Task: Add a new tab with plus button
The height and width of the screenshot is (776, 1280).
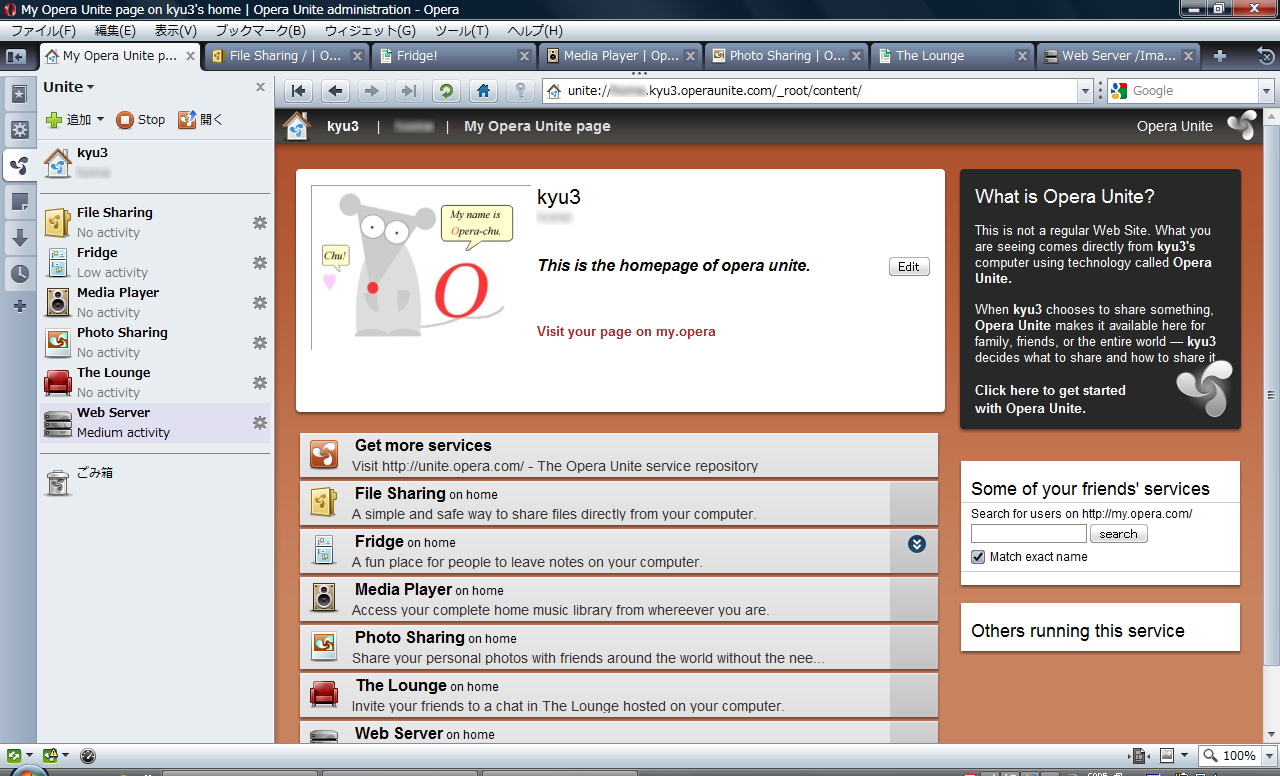Action: pos(1220,56)
